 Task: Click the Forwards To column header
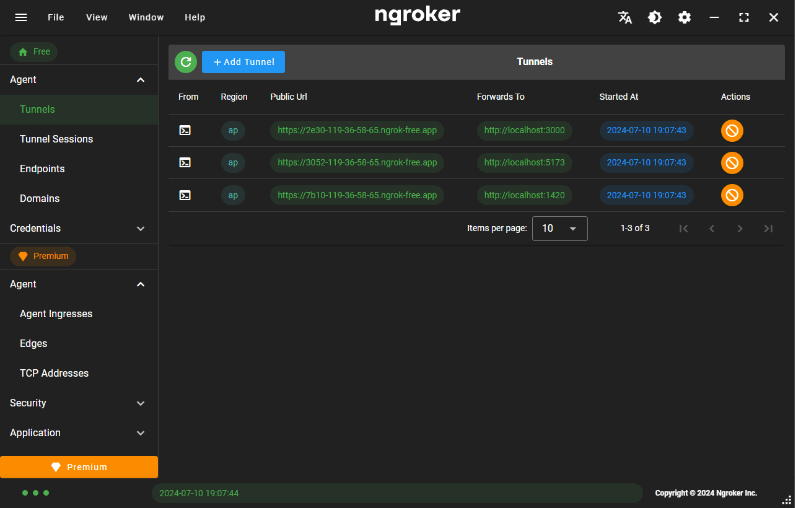(x=500, y=97)
